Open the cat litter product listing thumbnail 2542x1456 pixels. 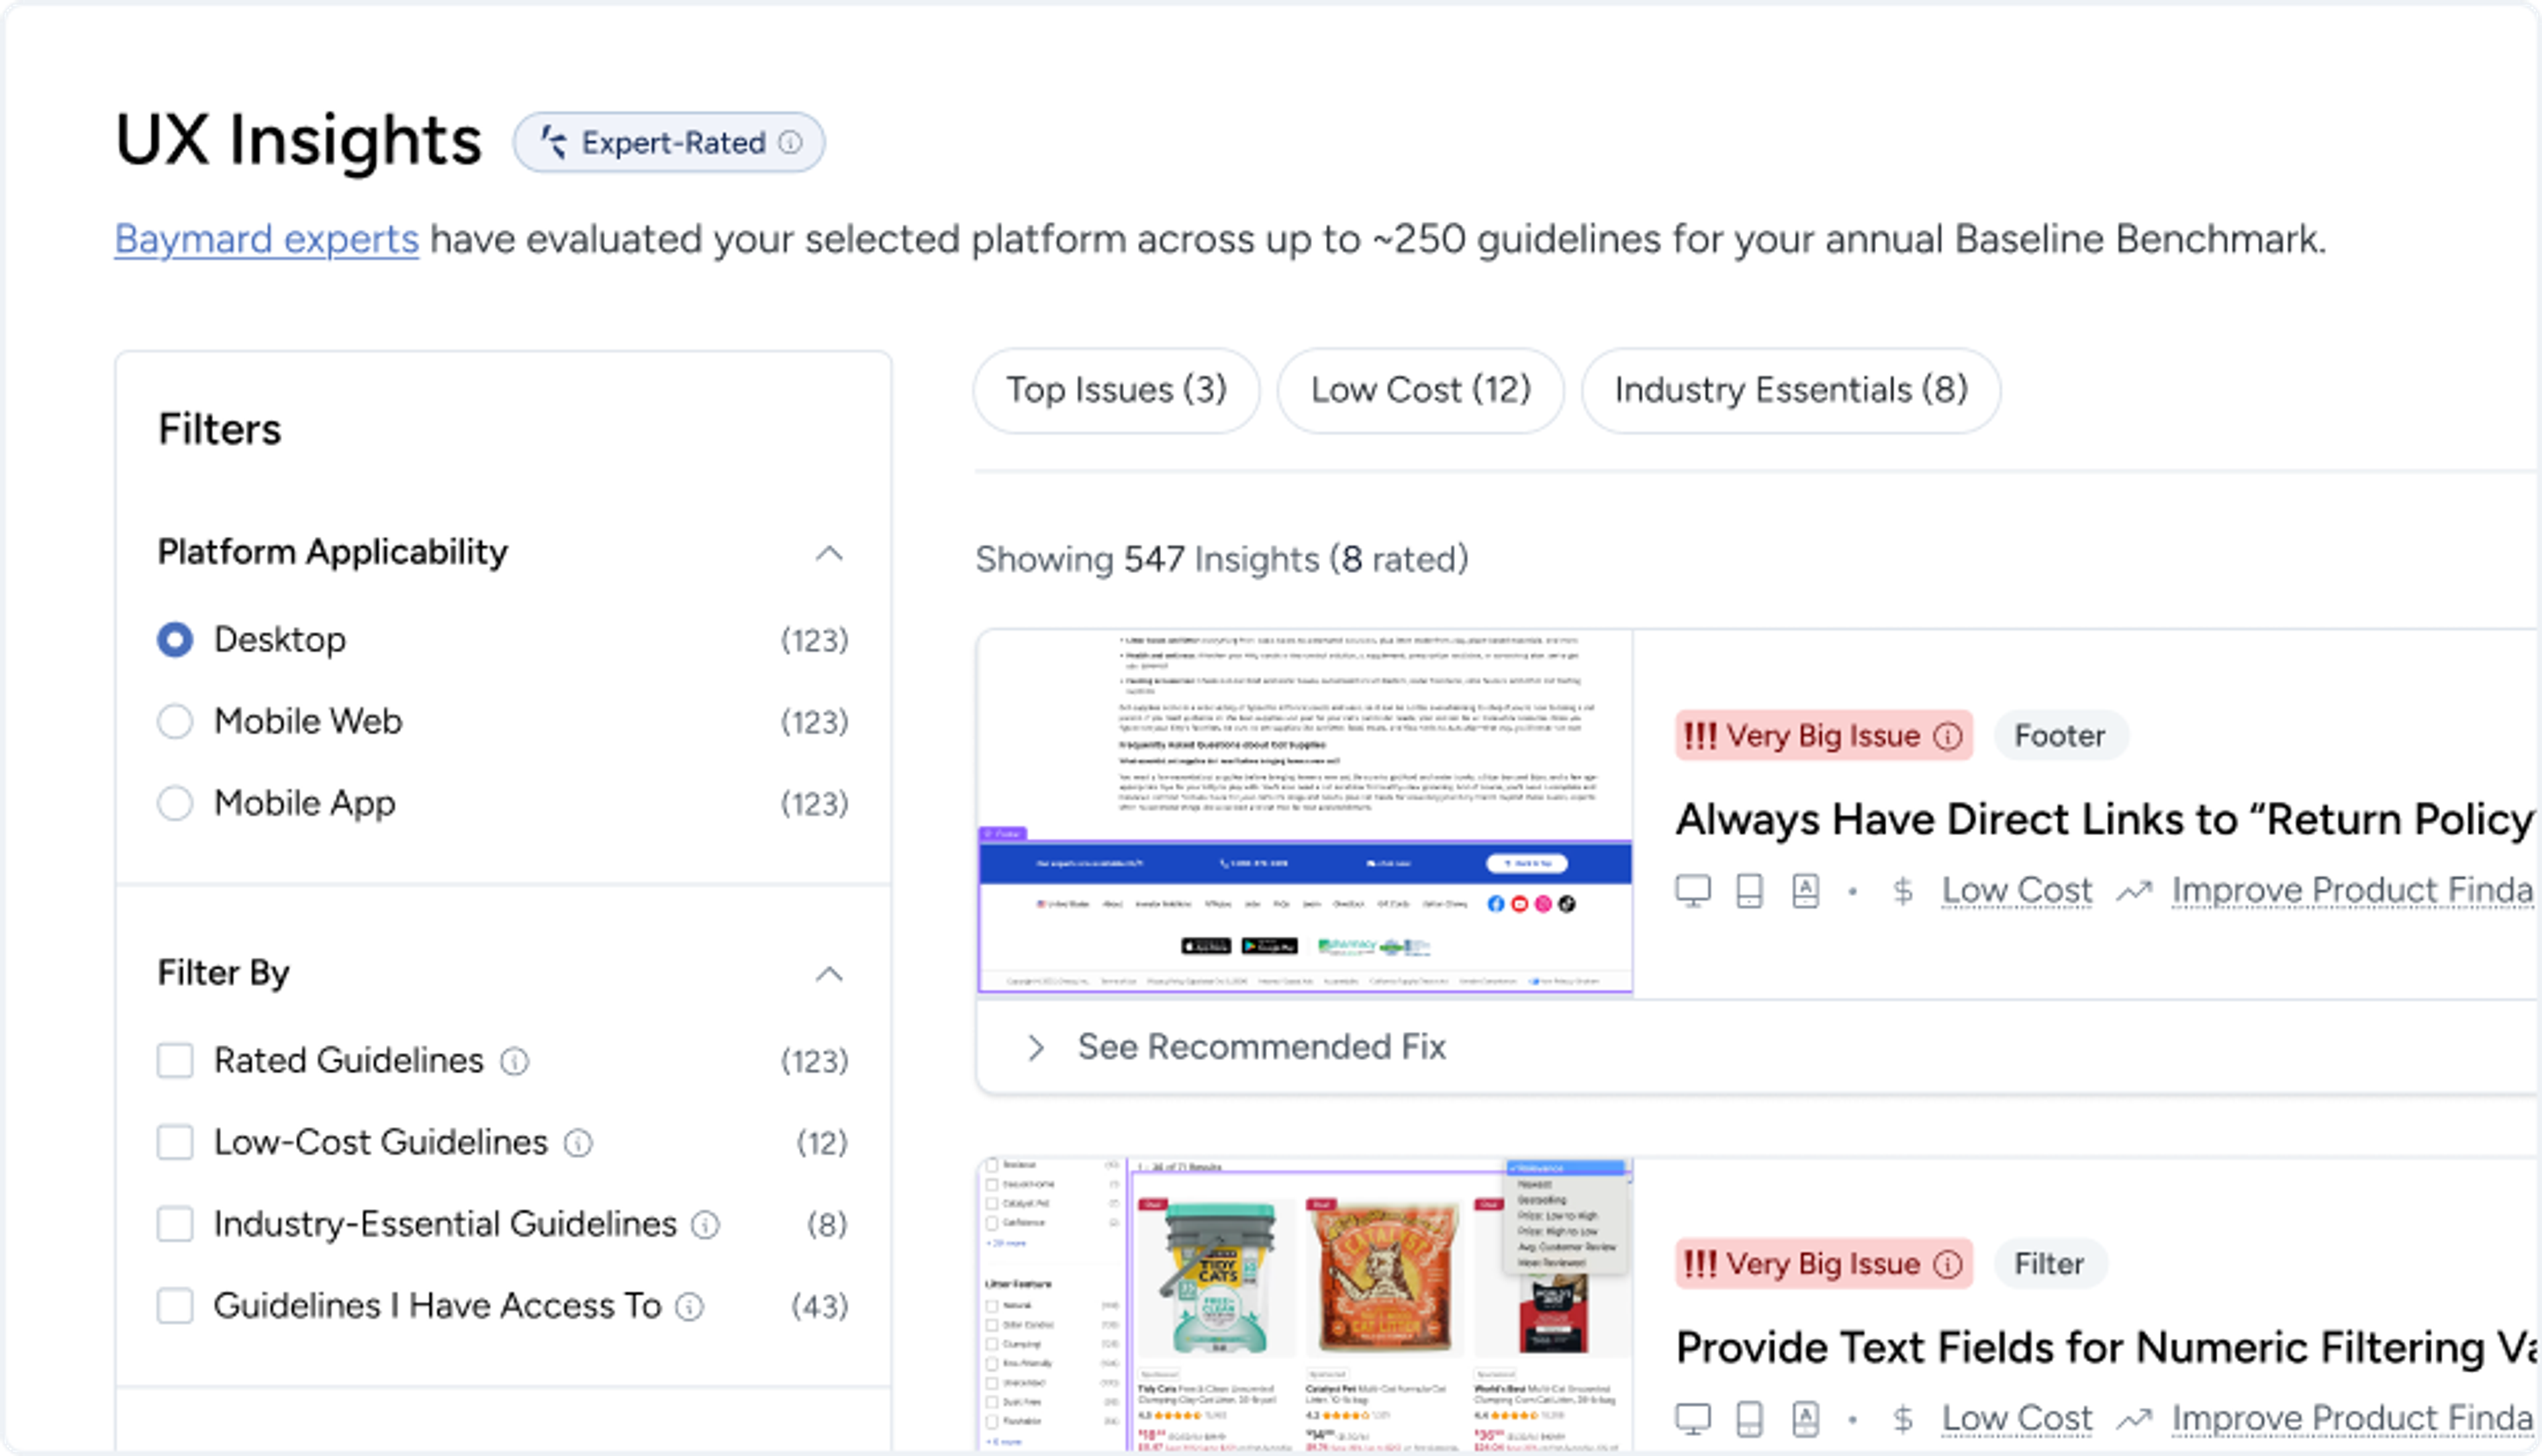tap(1305, 1305)
